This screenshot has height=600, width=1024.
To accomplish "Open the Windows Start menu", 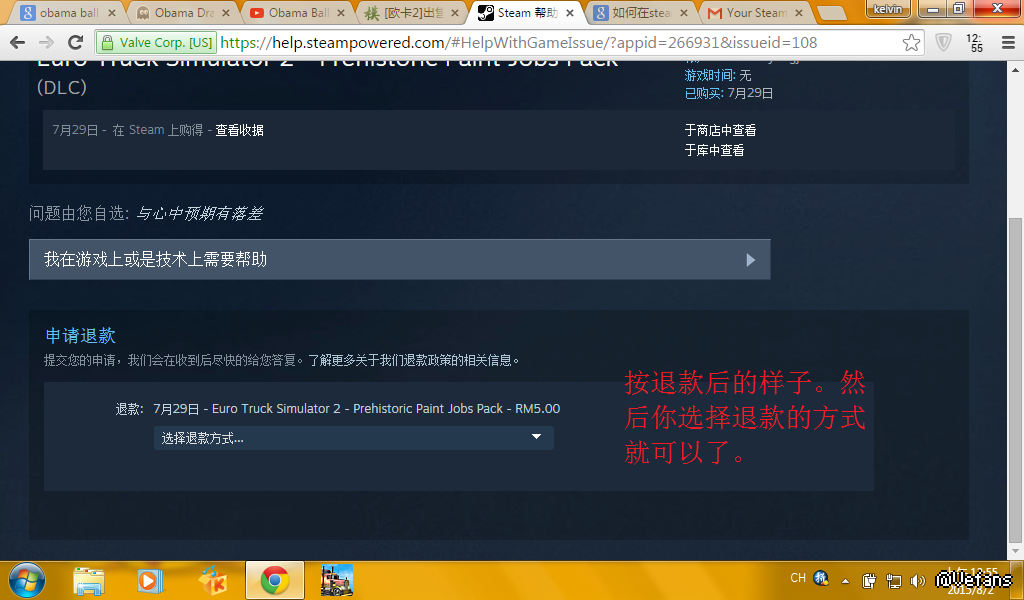I will (x=26, y=580).
